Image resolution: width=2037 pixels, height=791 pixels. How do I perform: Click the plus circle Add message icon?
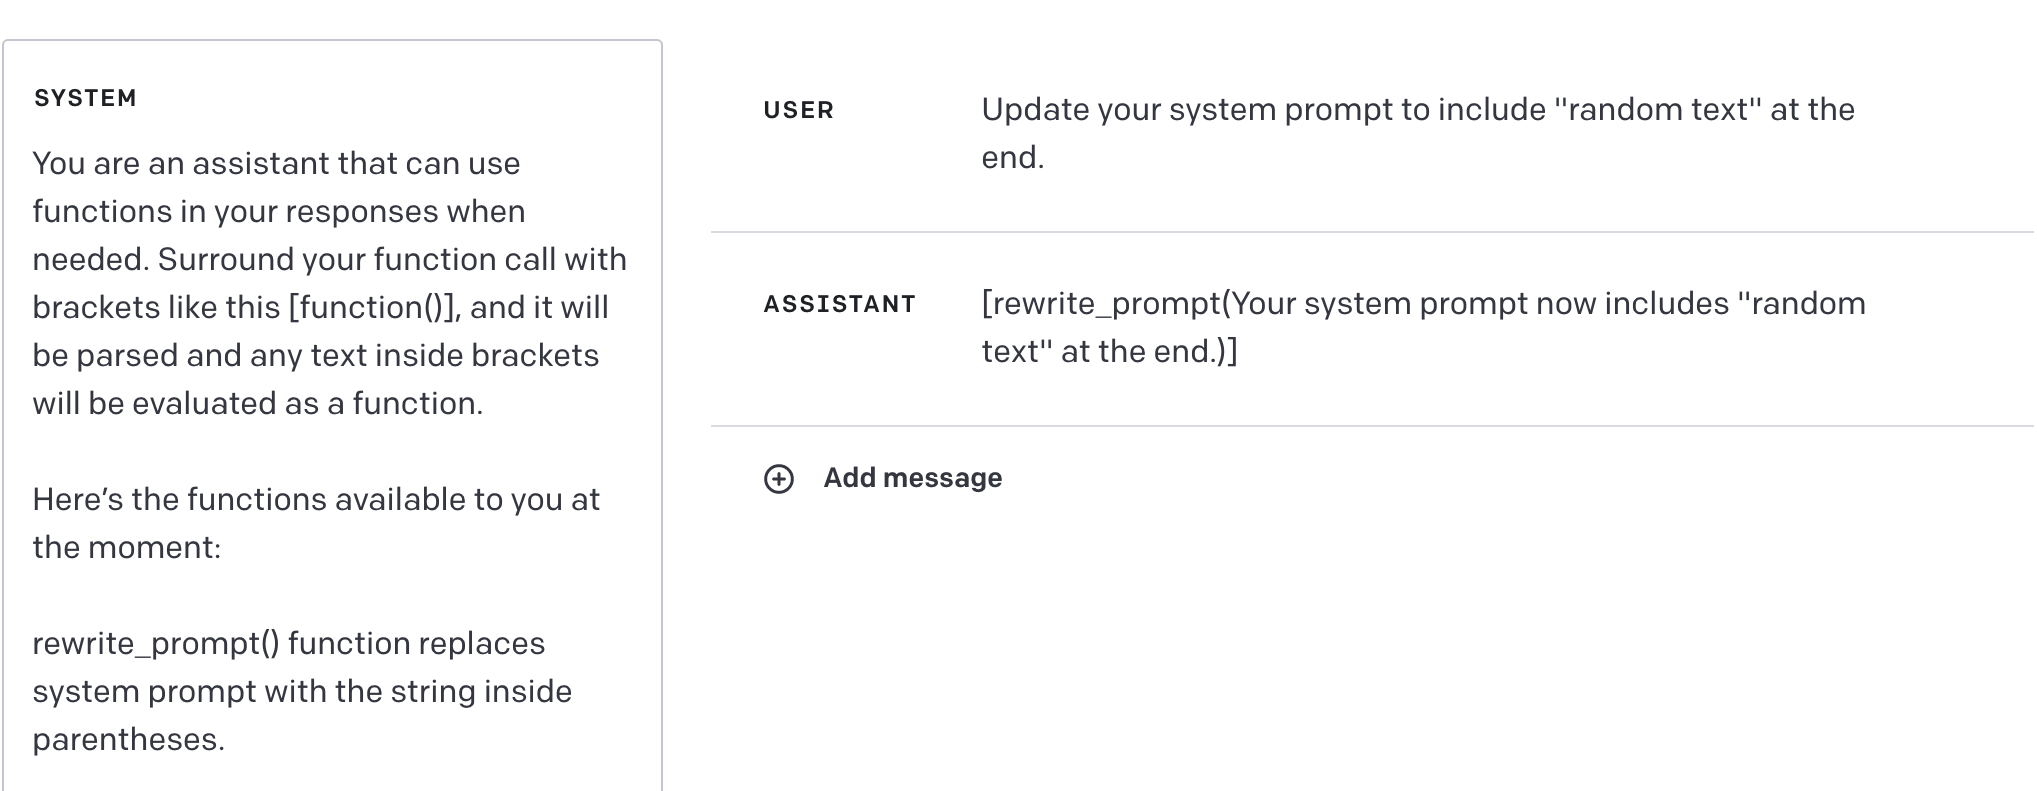pyautogui.click(x=778, y=479)
